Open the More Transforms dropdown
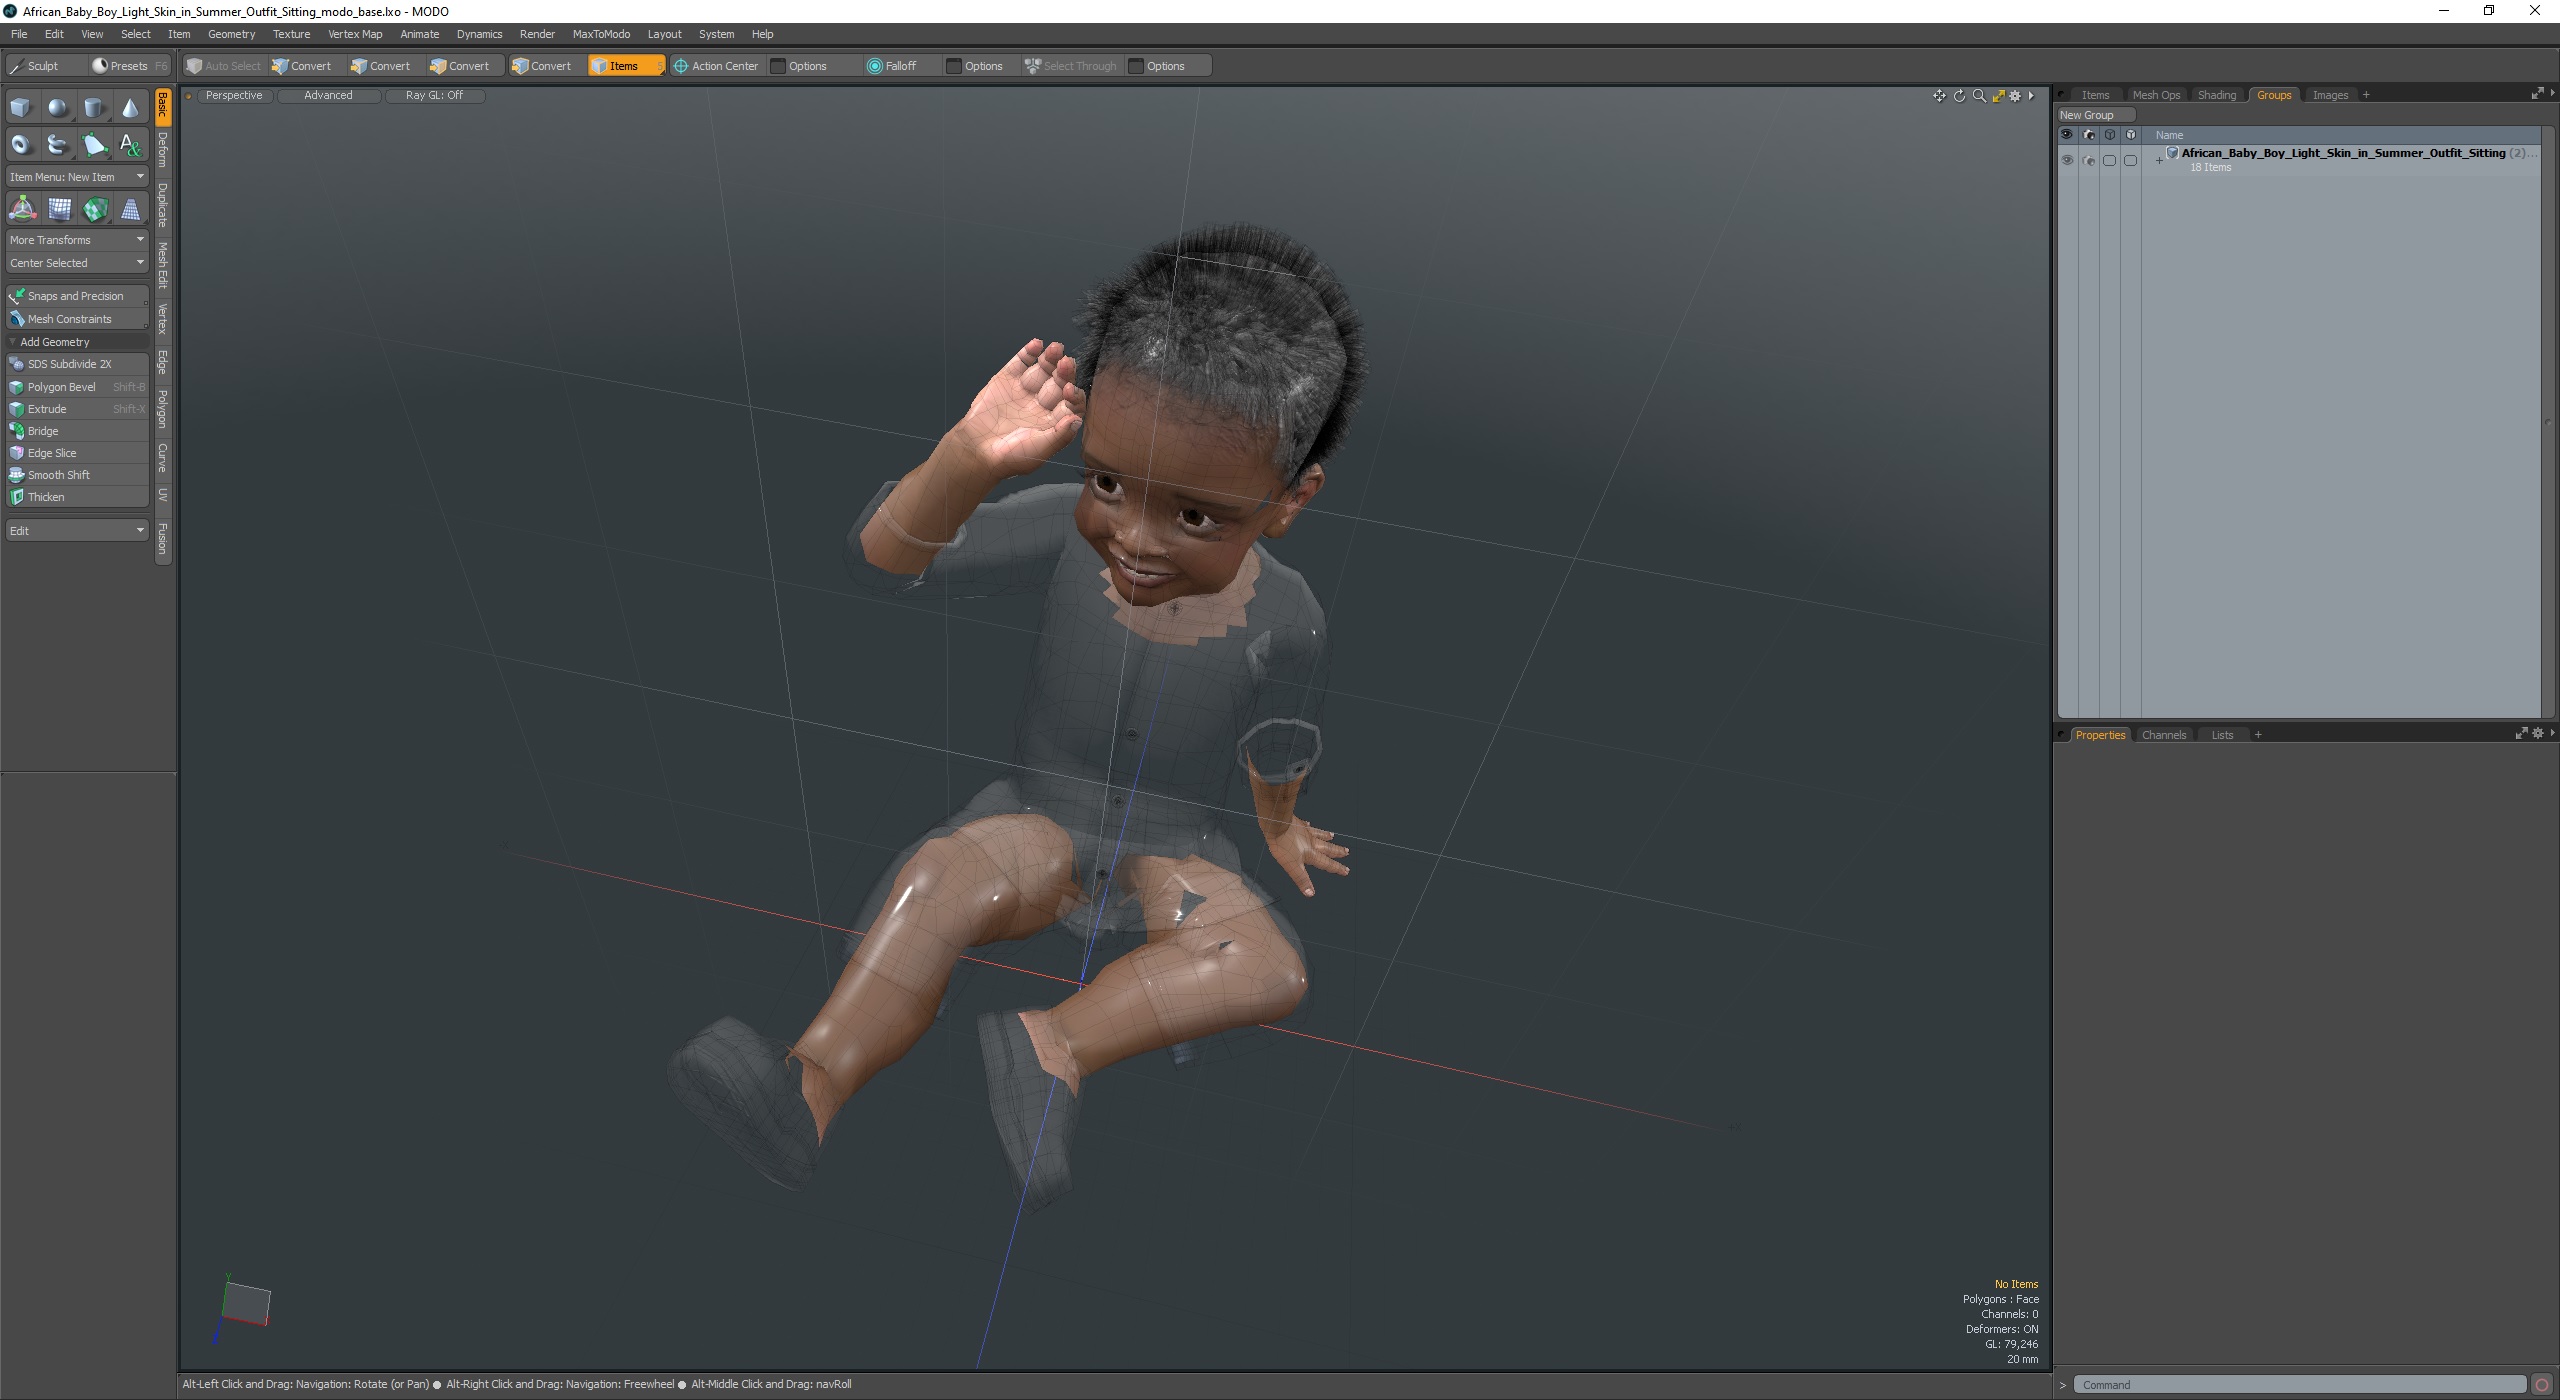The height and width of the screenshot is (1400, 2560). click(77, 240)
